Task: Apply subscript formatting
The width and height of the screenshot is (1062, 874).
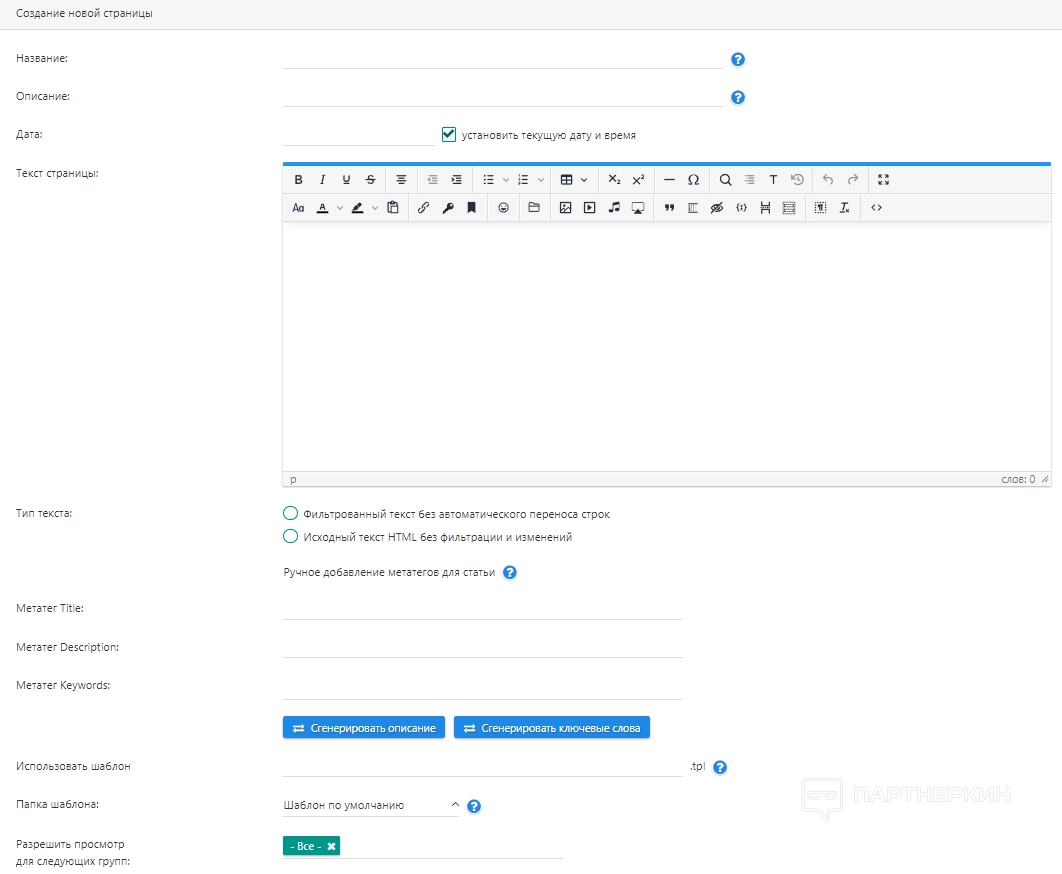Action: [614, 180]
